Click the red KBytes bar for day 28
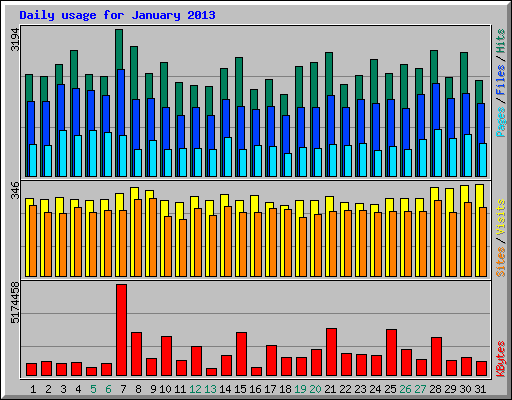 click(436, 357)
